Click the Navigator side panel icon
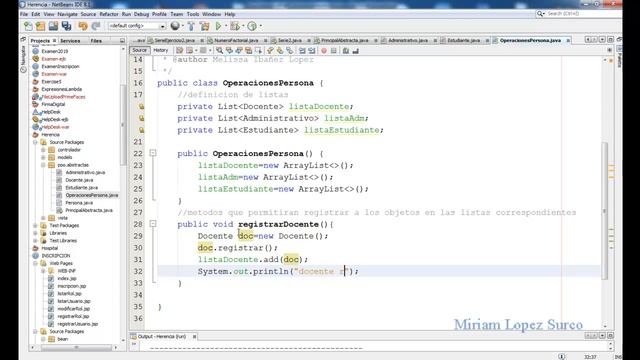Screen dimensions: 640x360 [x=23, y=59]
